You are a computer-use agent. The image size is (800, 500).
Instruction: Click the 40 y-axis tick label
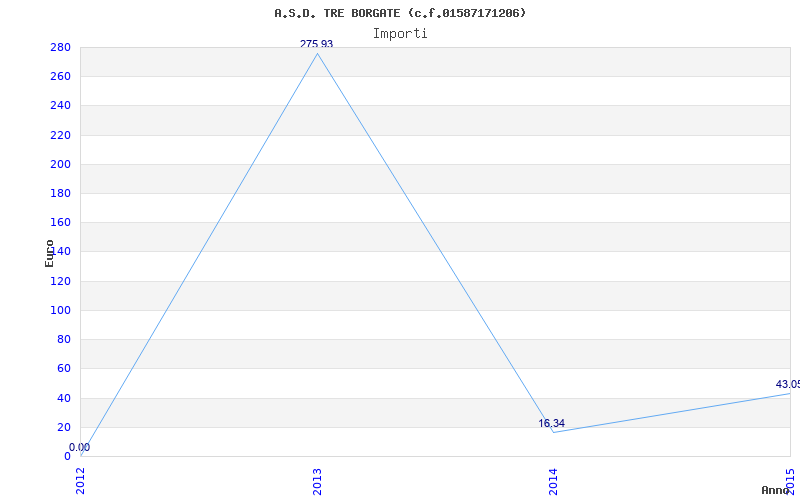[x=63, y=398]
